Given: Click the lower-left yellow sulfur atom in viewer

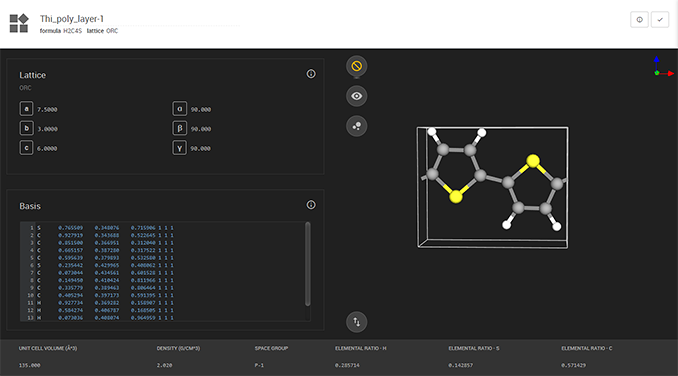Looking at the screenshot, I should pos(456,197).
